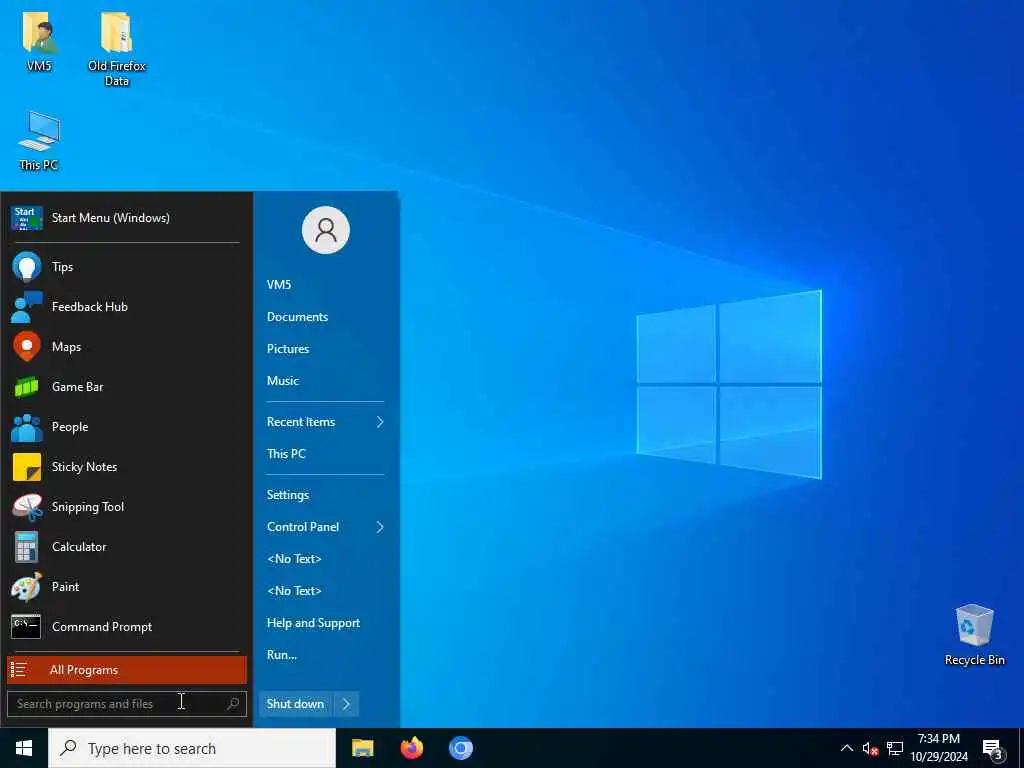
Task: Open the Maps pin icon
Action: pos(27,347)
